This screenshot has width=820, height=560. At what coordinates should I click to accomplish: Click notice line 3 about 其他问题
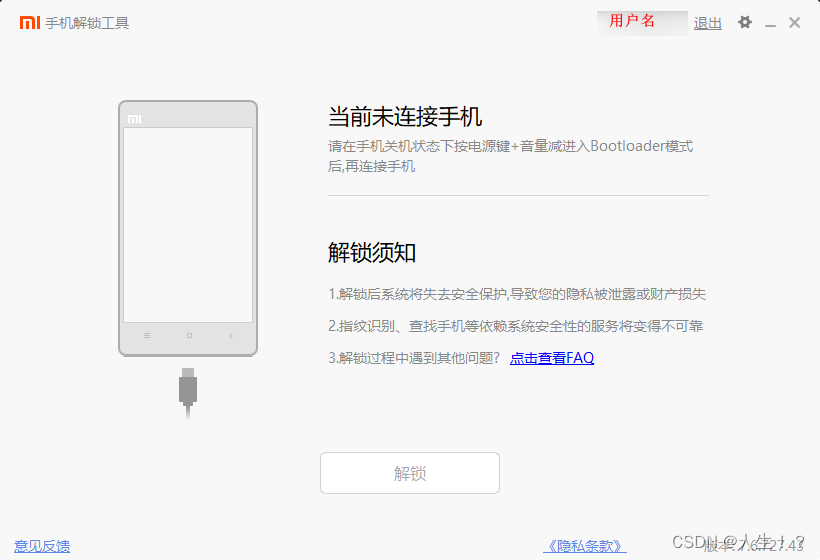[x=414, y=358]
